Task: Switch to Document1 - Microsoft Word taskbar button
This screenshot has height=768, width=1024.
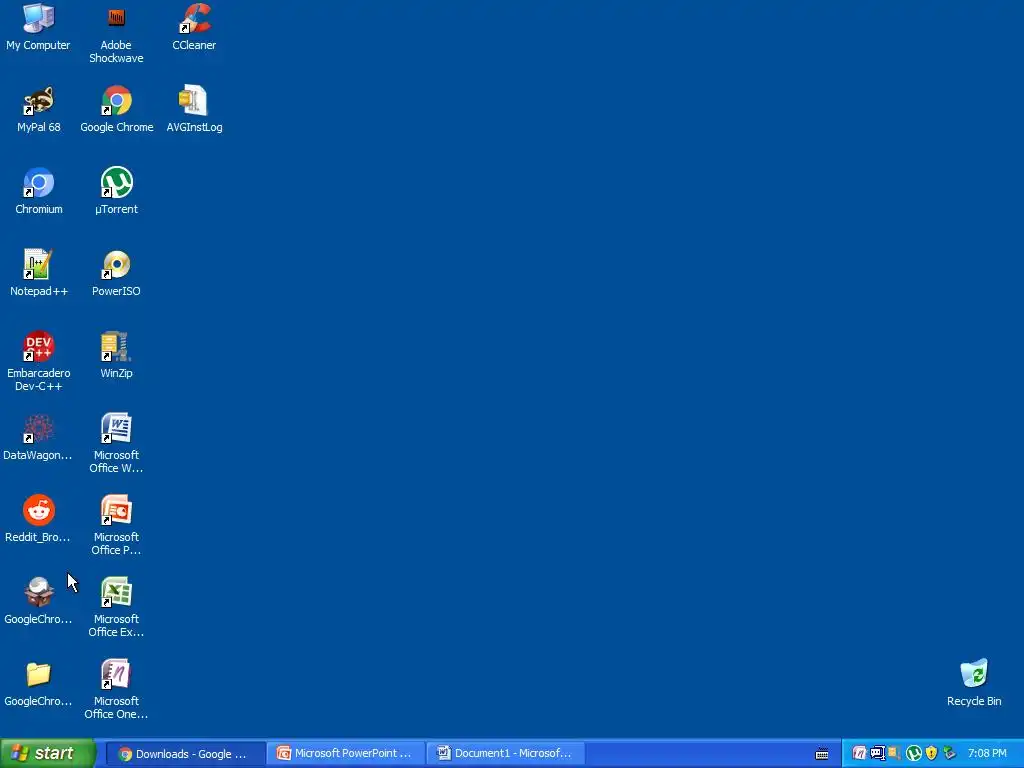Action: tap(506, 754)
